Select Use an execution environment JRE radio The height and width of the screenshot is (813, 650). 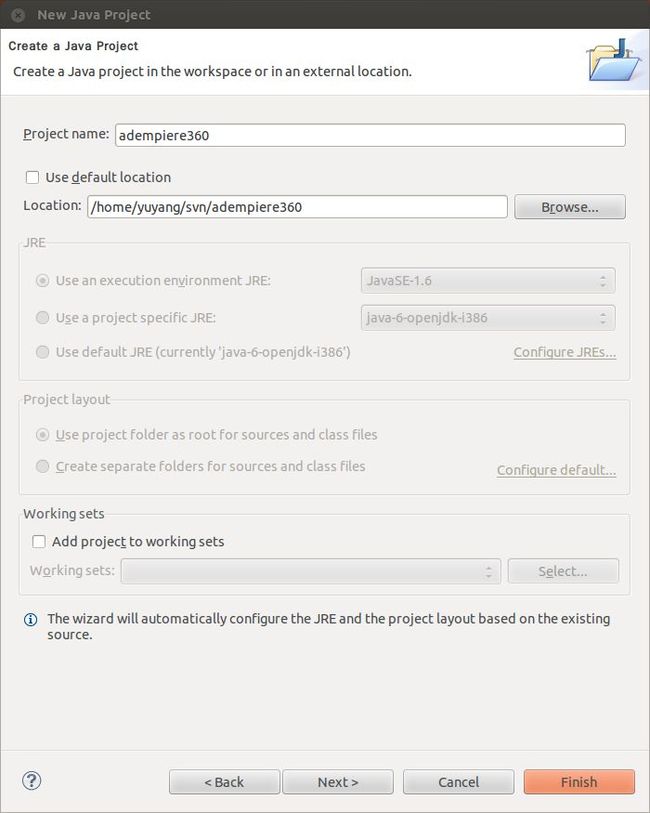pos(43,281)
